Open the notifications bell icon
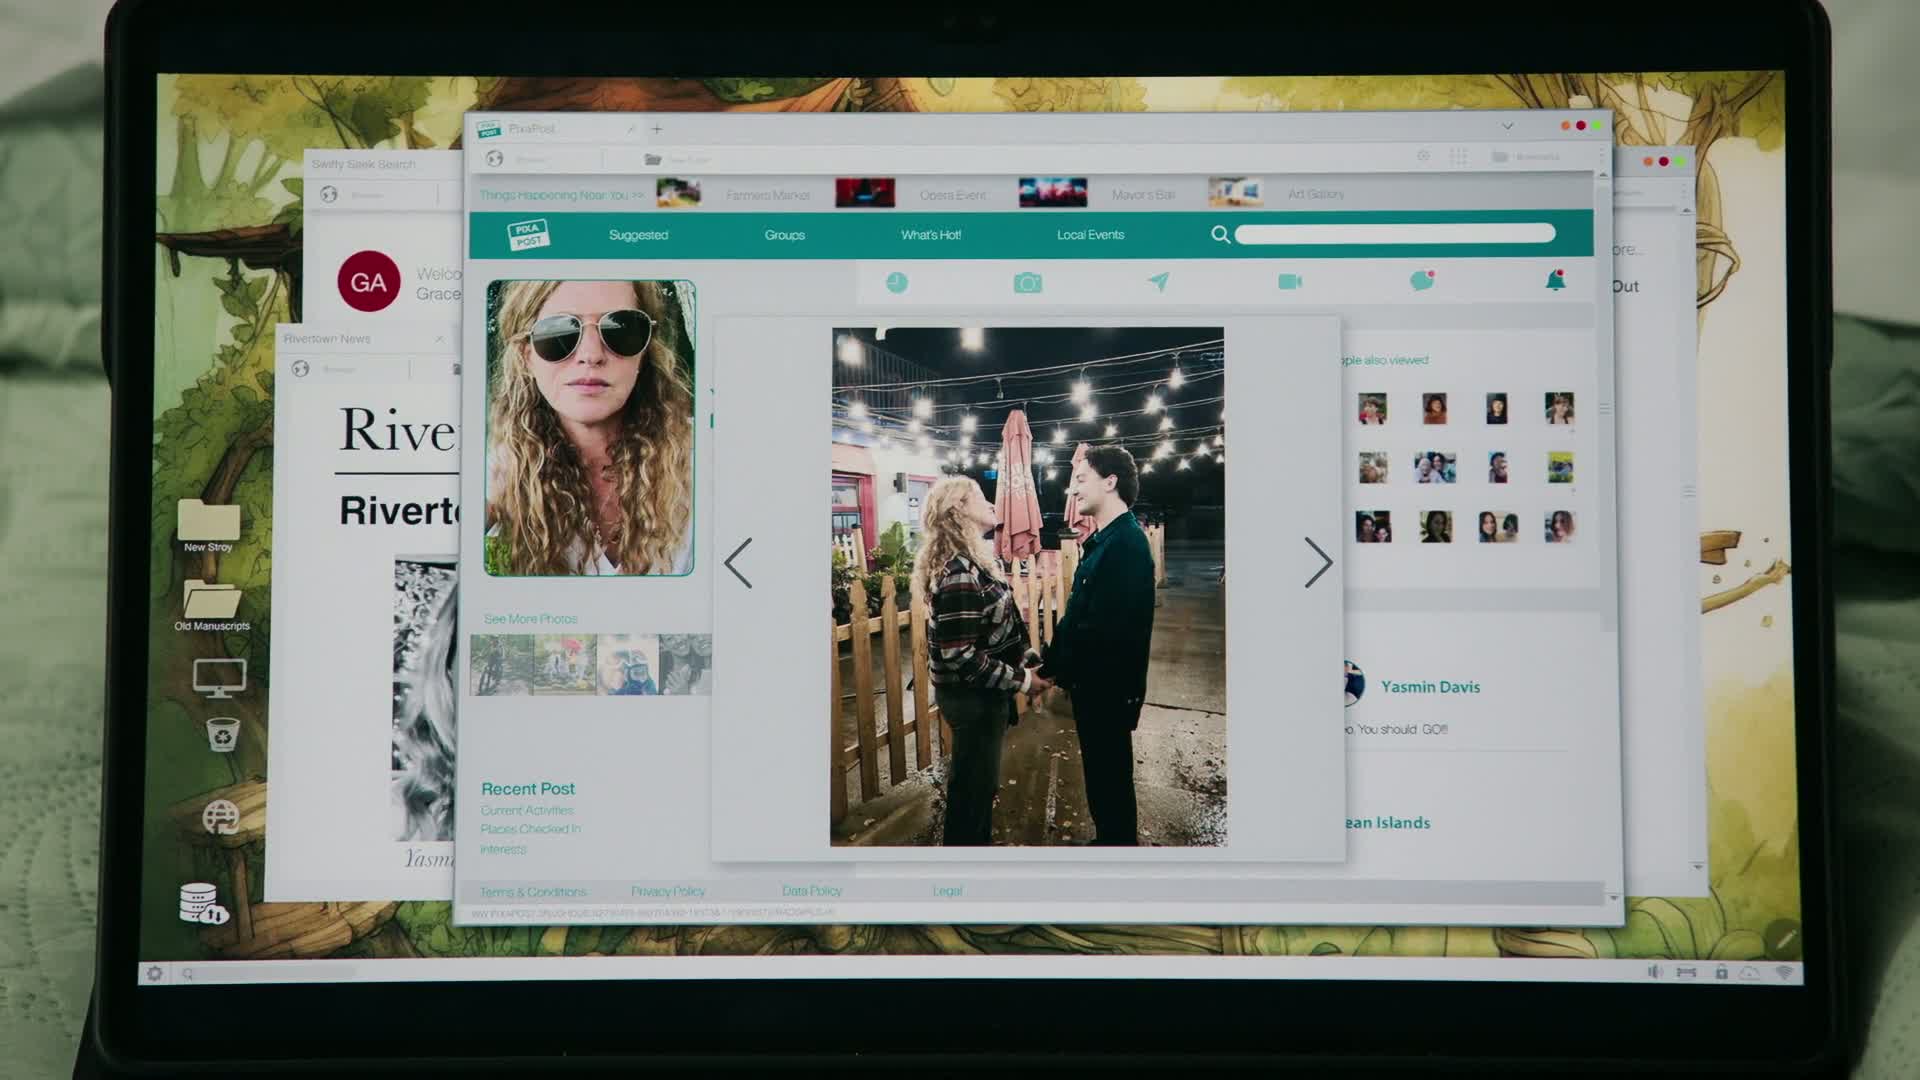Image resolution: width=1920 pixels, height=1080 pixels. [x=1555, y=281]
